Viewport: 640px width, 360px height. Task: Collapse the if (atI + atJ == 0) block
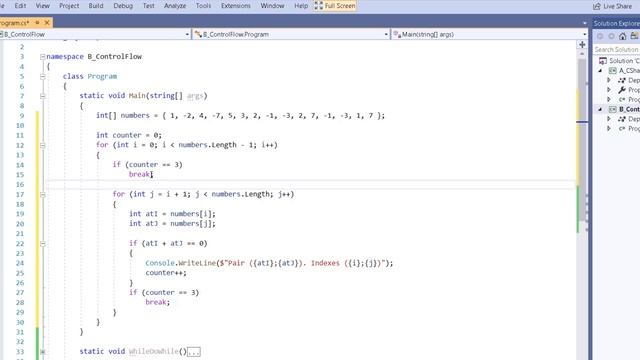click(42, 244)
